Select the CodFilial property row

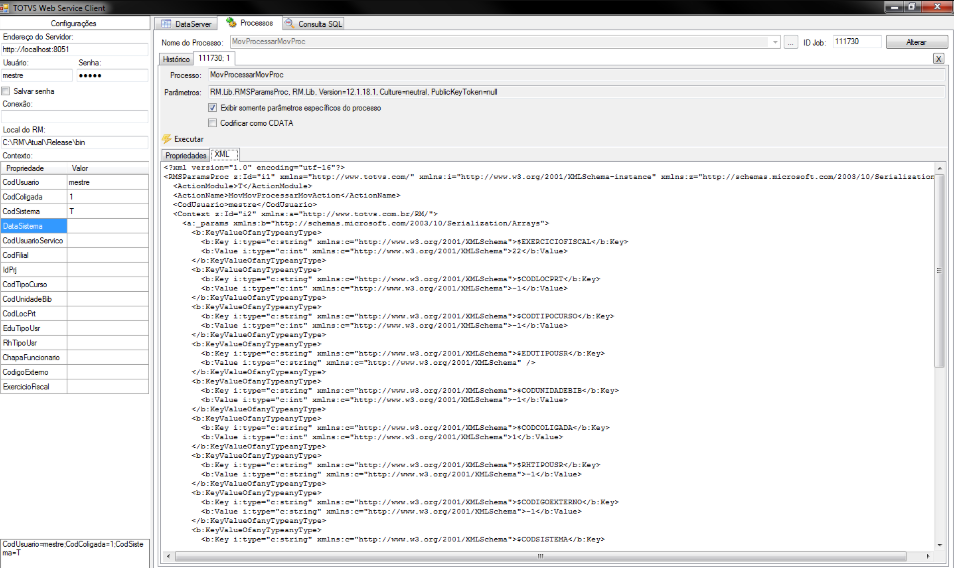coord(74,255)
